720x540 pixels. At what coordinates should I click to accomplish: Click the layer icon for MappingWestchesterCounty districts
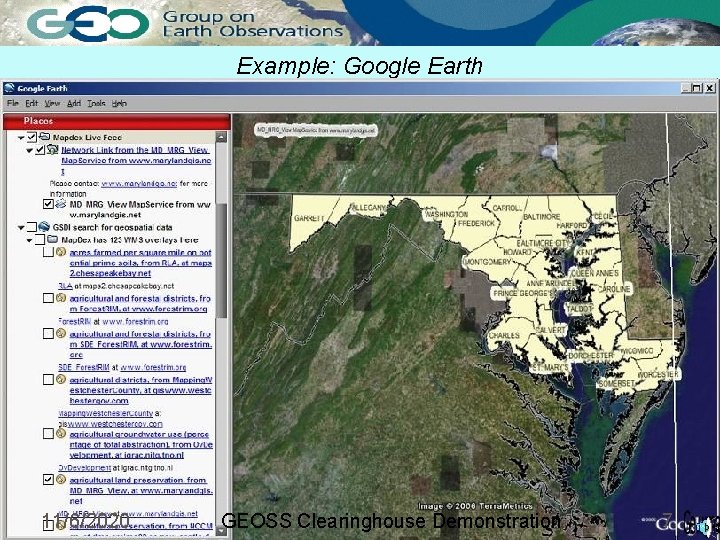(x=61, y=379)
